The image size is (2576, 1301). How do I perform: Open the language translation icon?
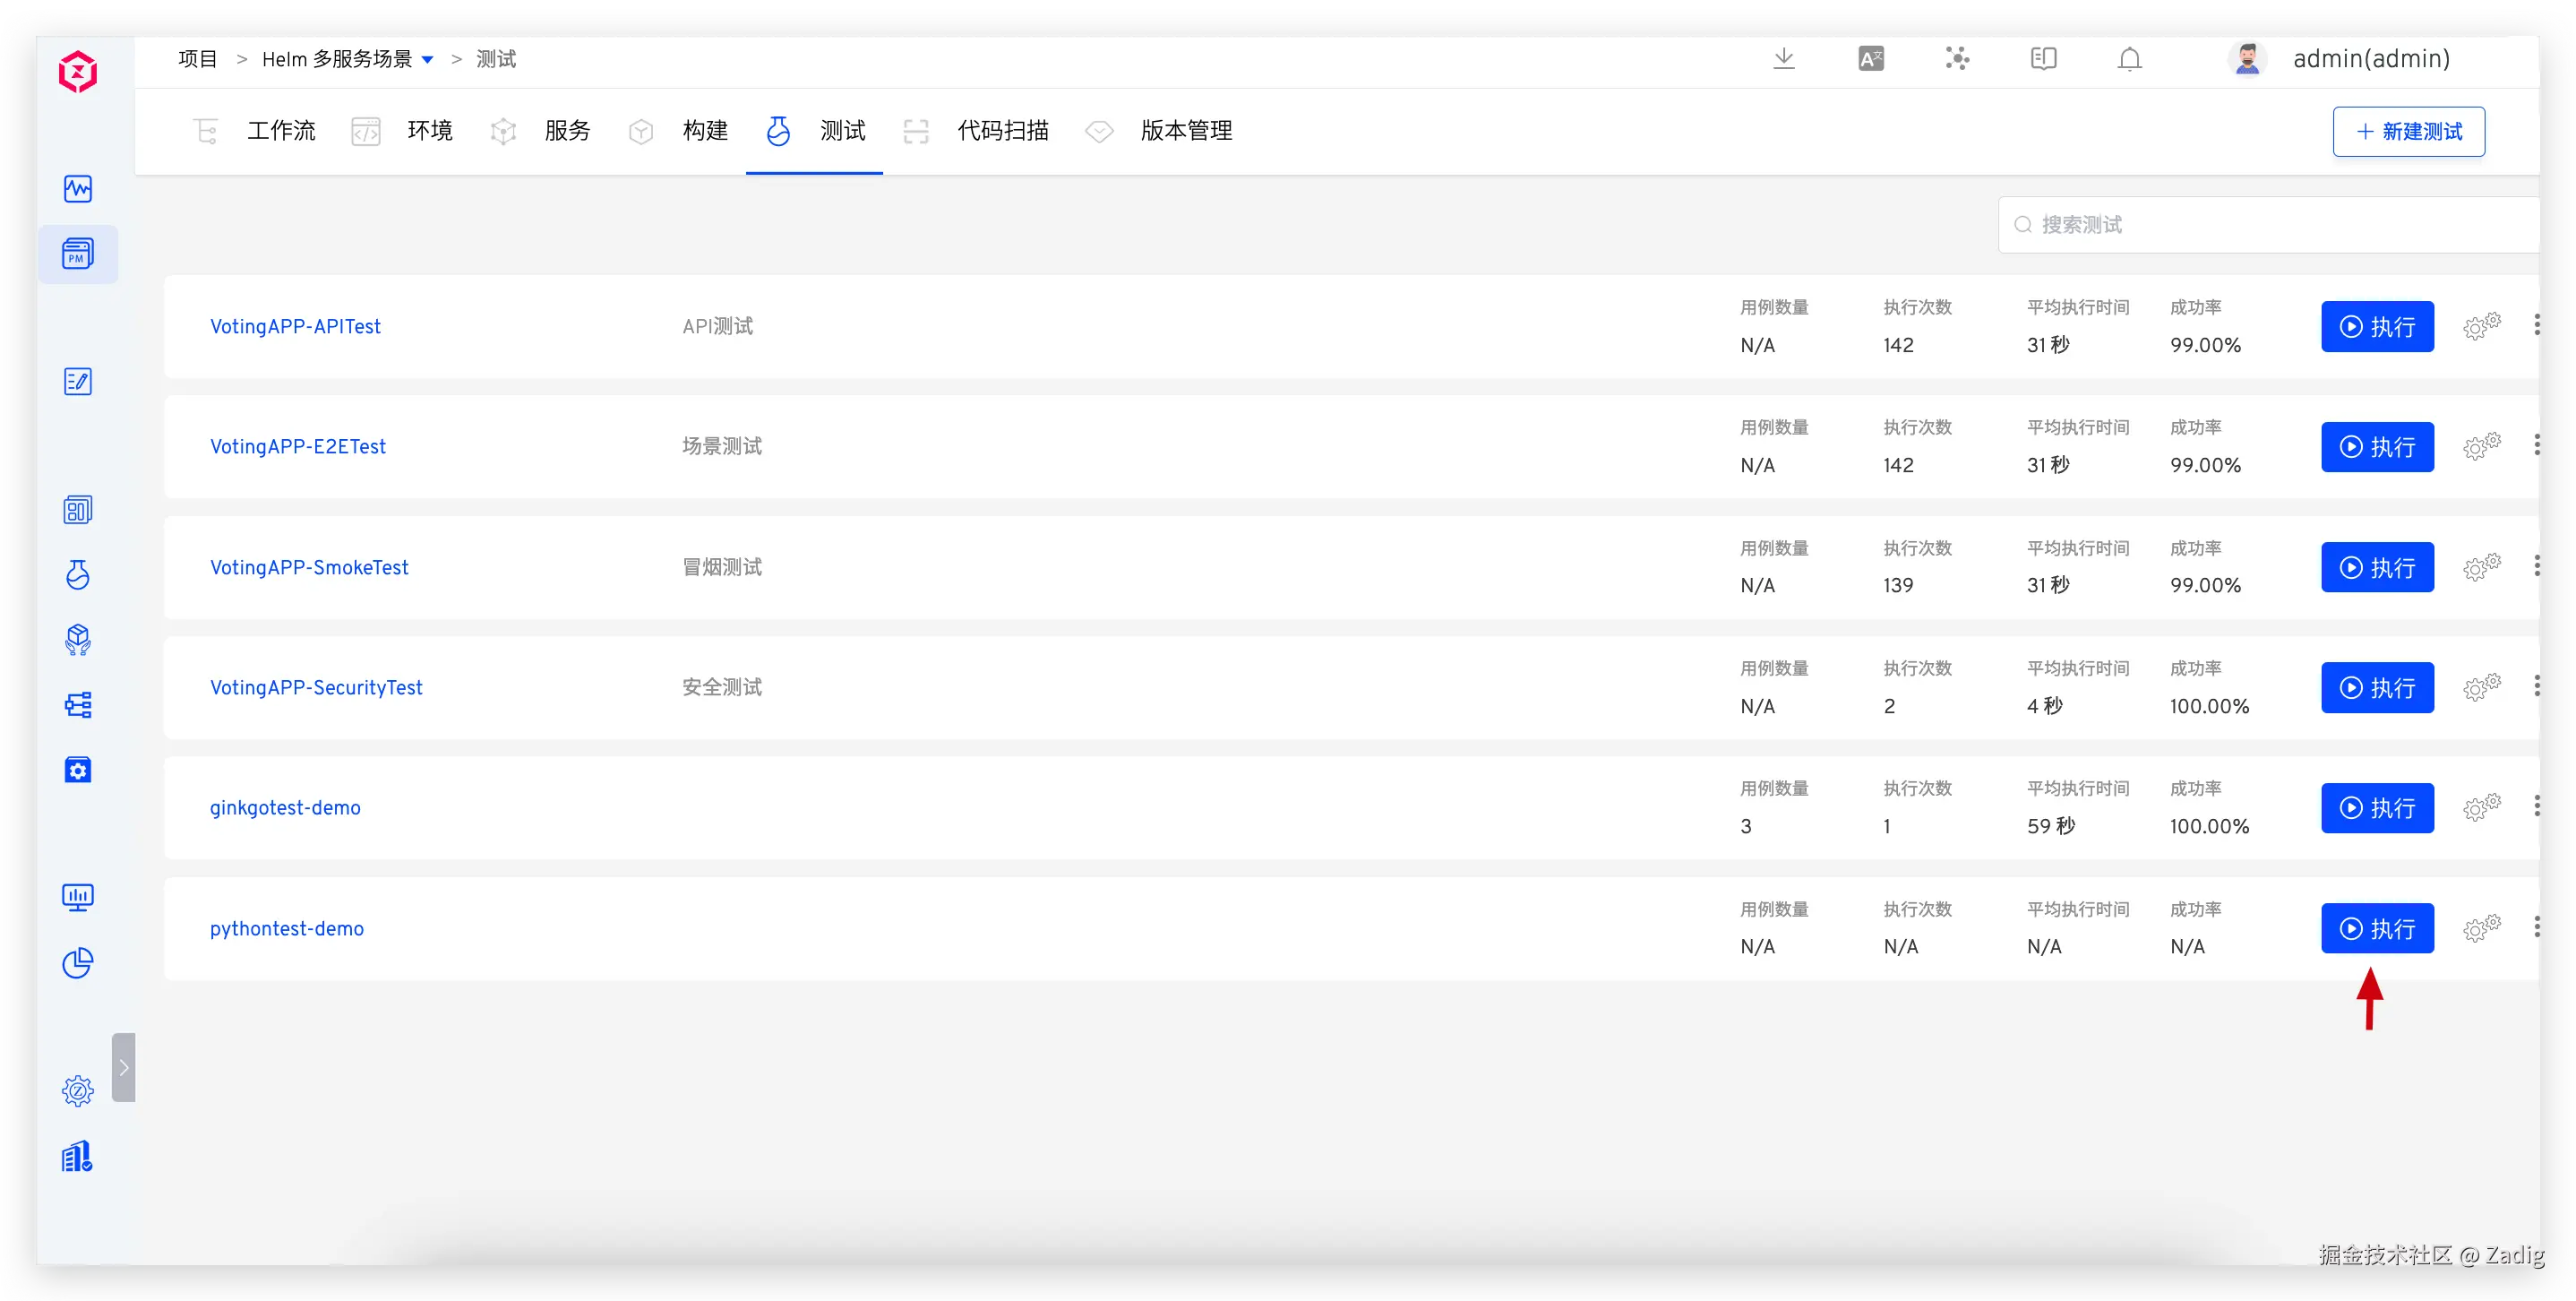pyautogui.click(x=1870, y=59)
